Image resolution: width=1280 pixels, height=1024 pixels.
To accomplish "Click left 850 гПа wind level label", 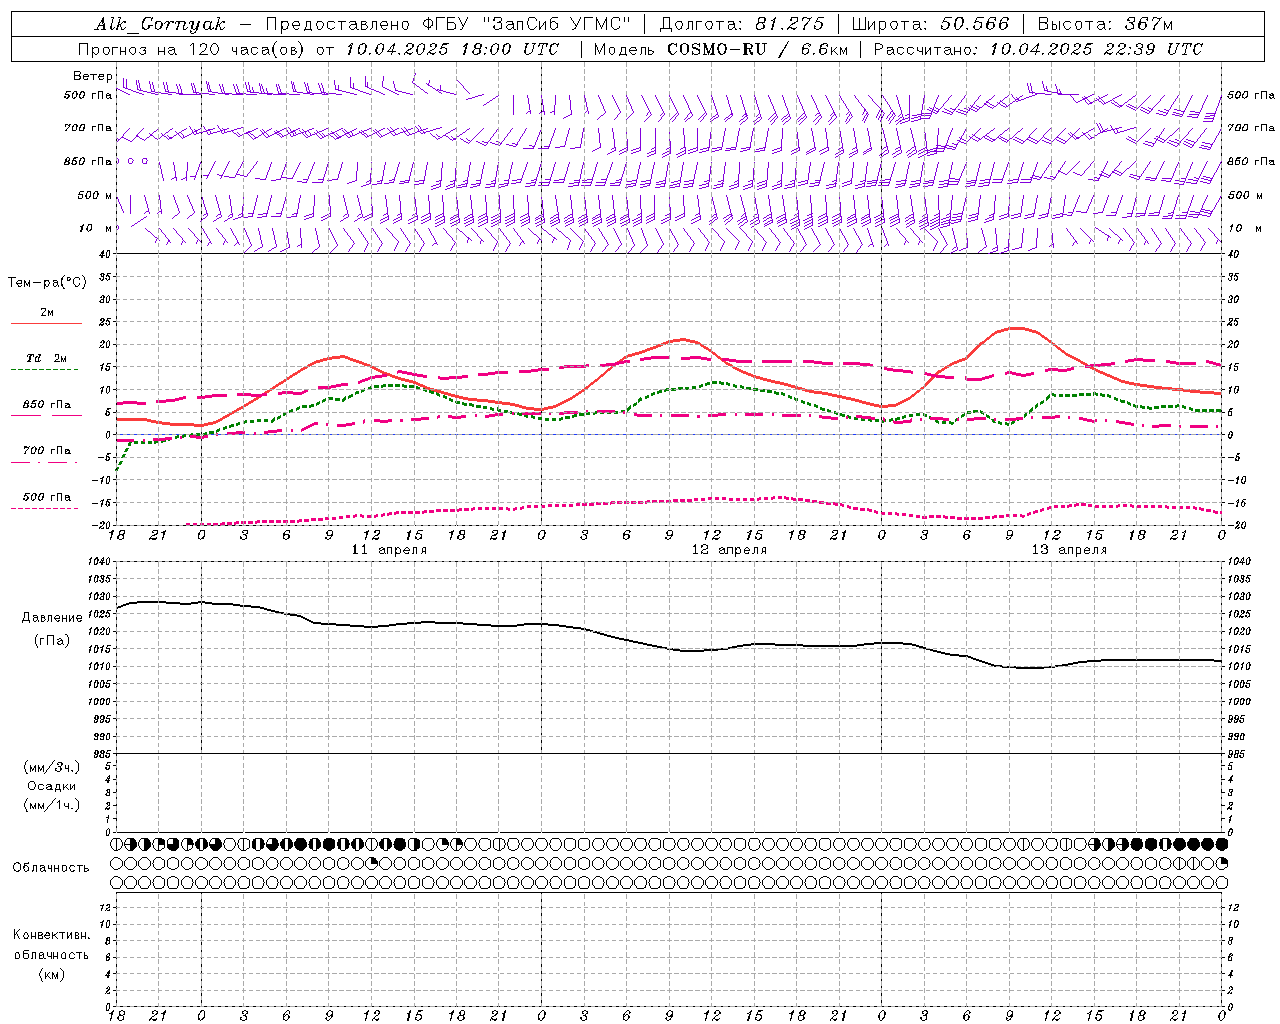I will pos(88,161).
